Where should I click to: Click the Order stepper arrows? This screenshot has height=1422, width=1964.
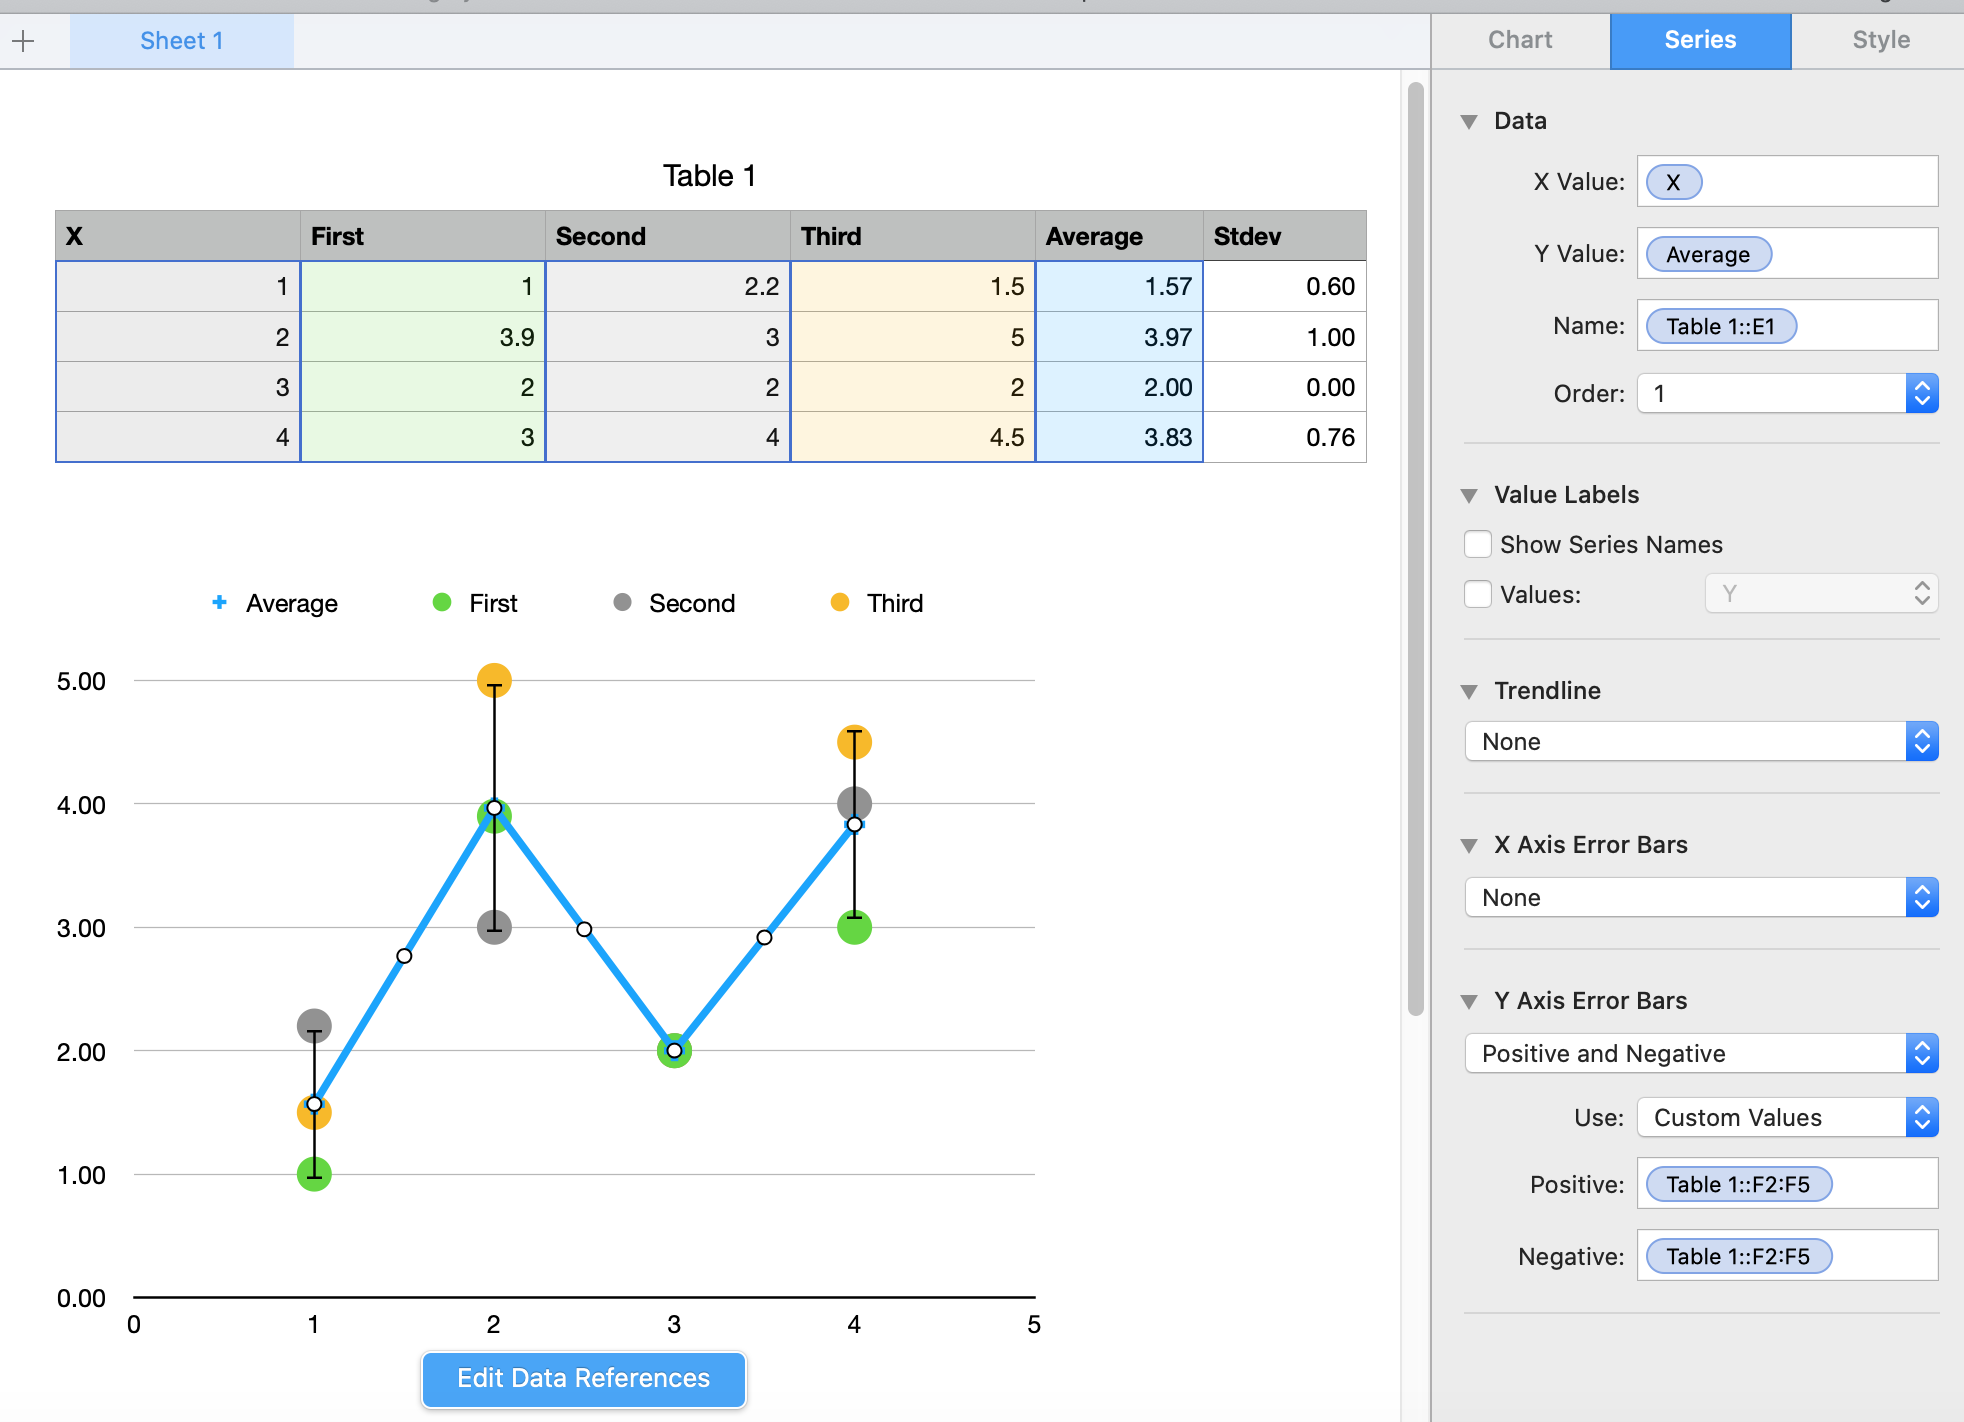(x=1921, y=393)
